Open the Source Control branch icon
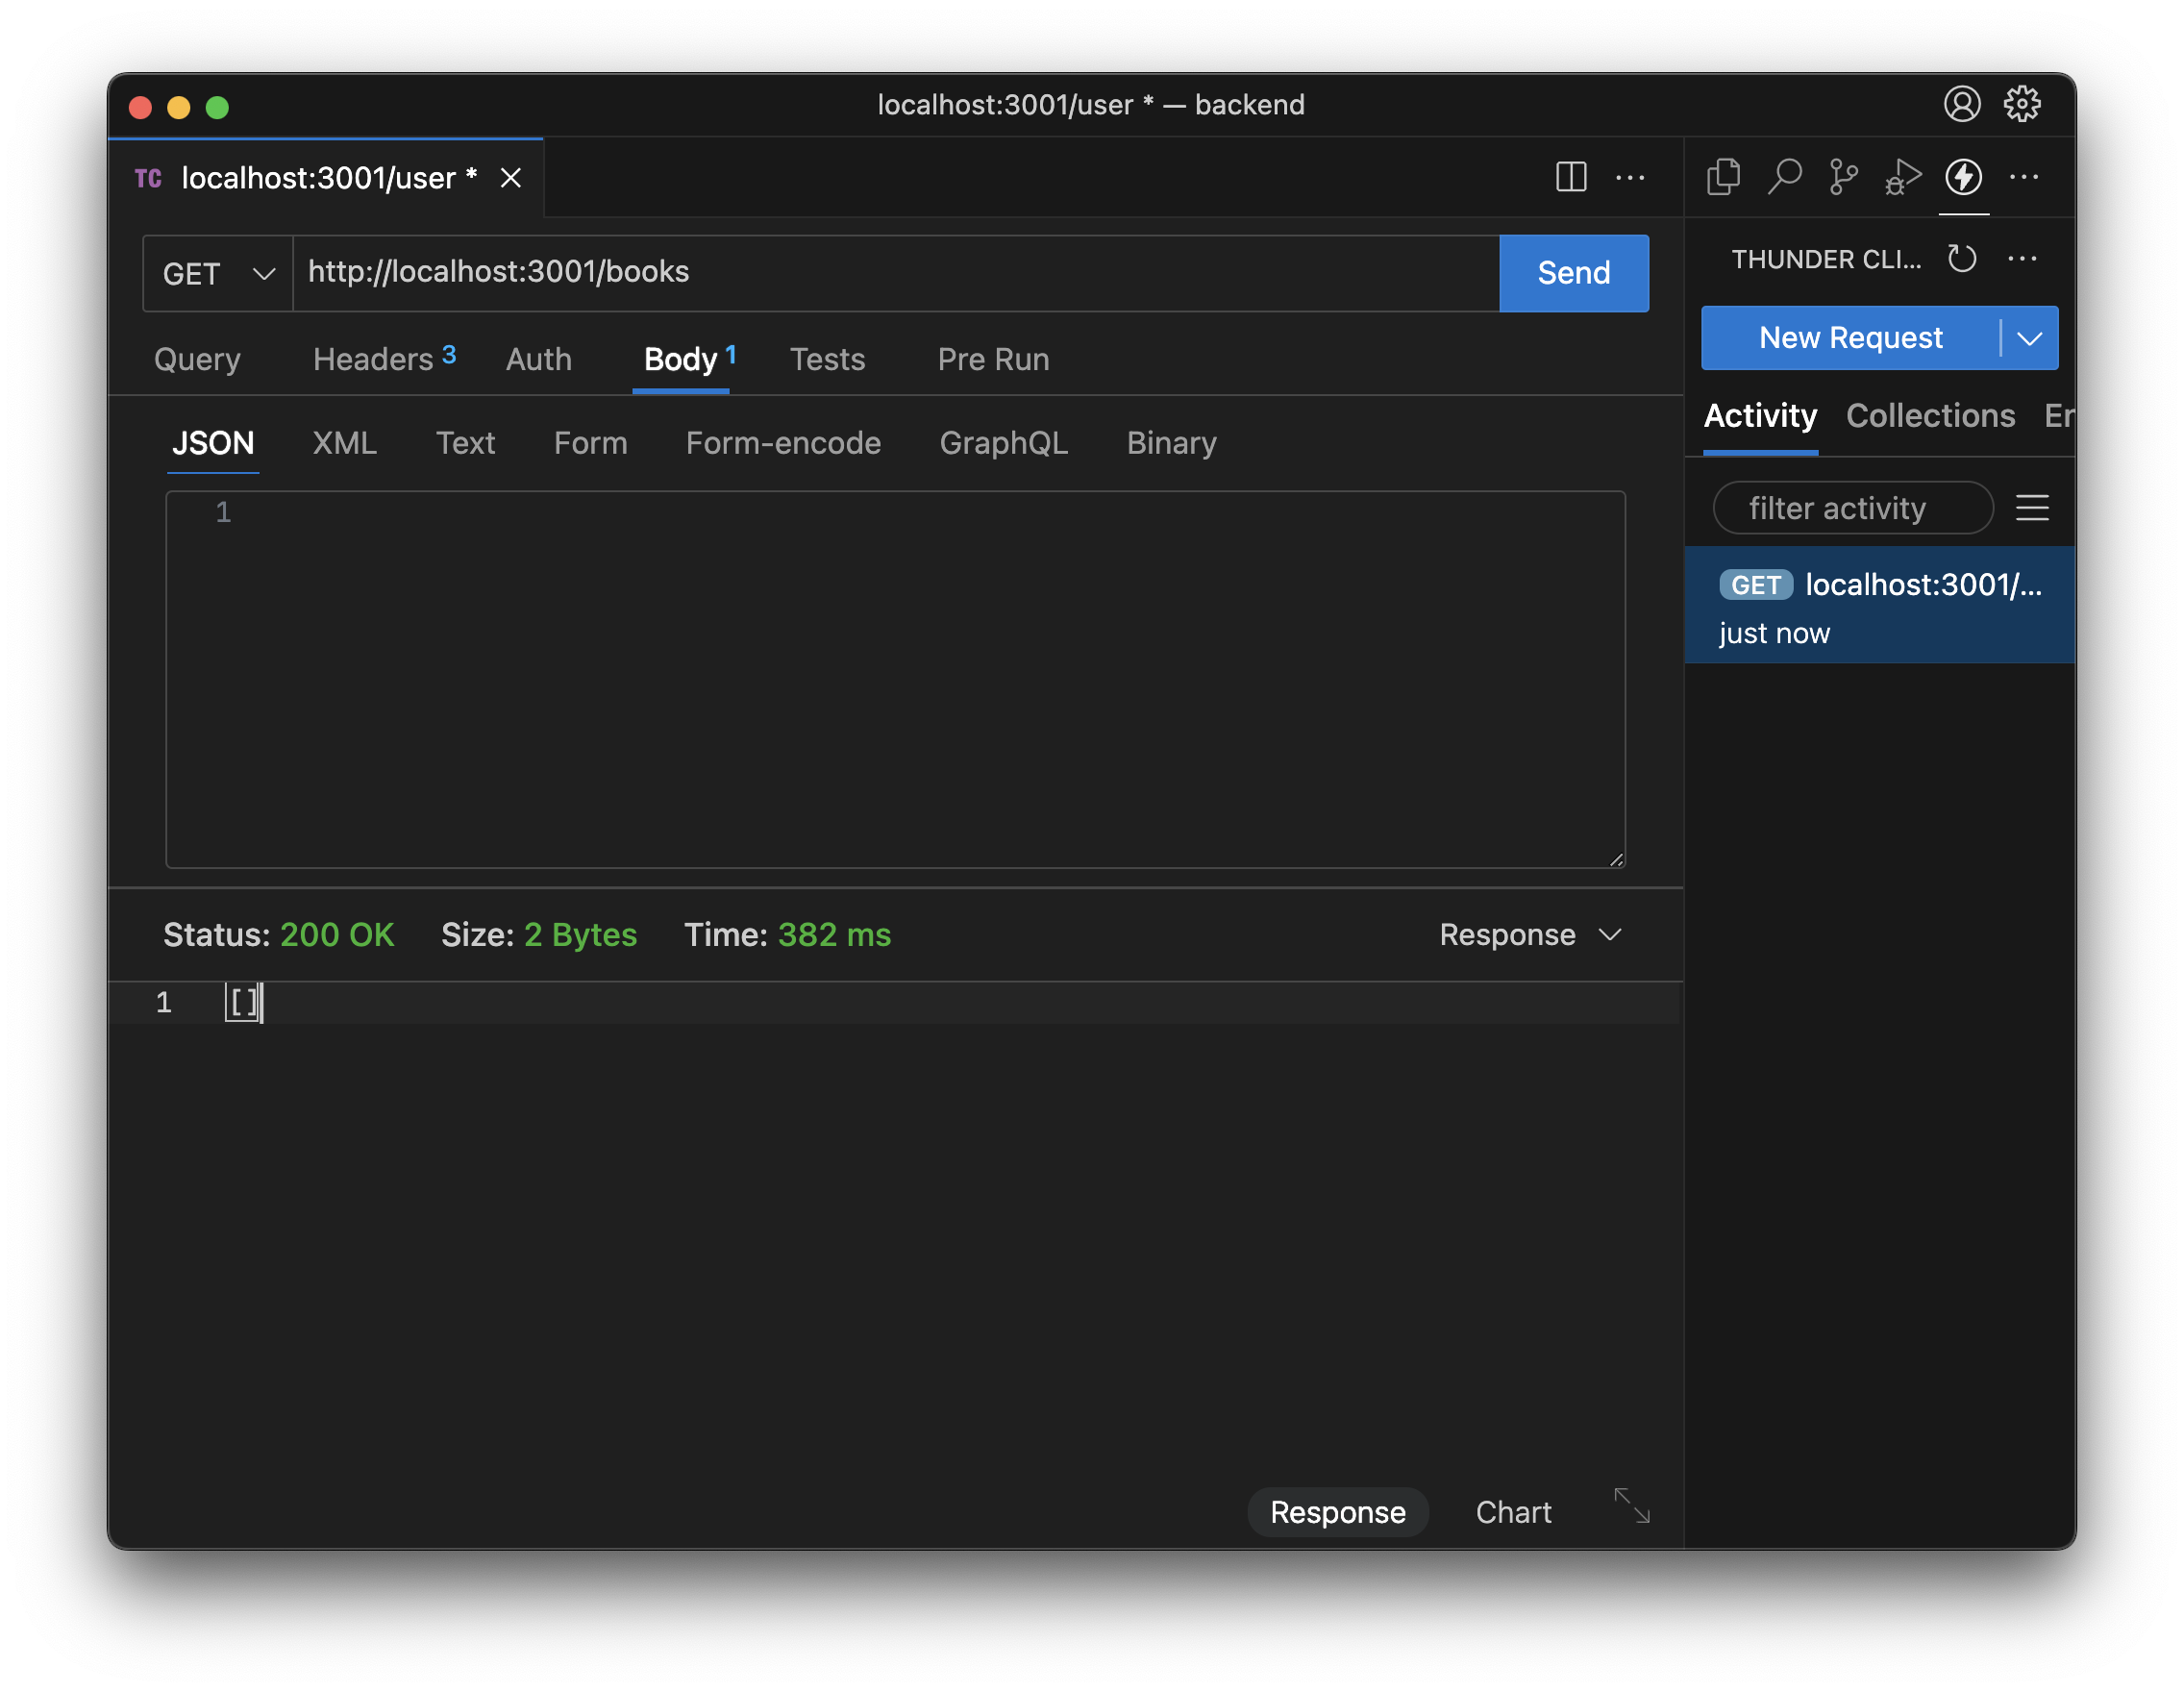2184x1692 pixels. 1843,178
